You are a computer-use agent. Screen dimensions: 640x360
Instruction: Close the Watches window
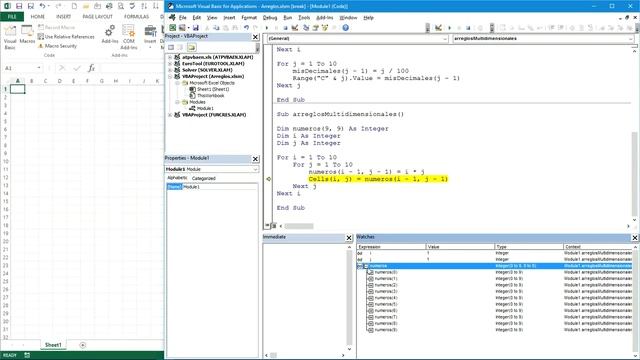(635, 238)
